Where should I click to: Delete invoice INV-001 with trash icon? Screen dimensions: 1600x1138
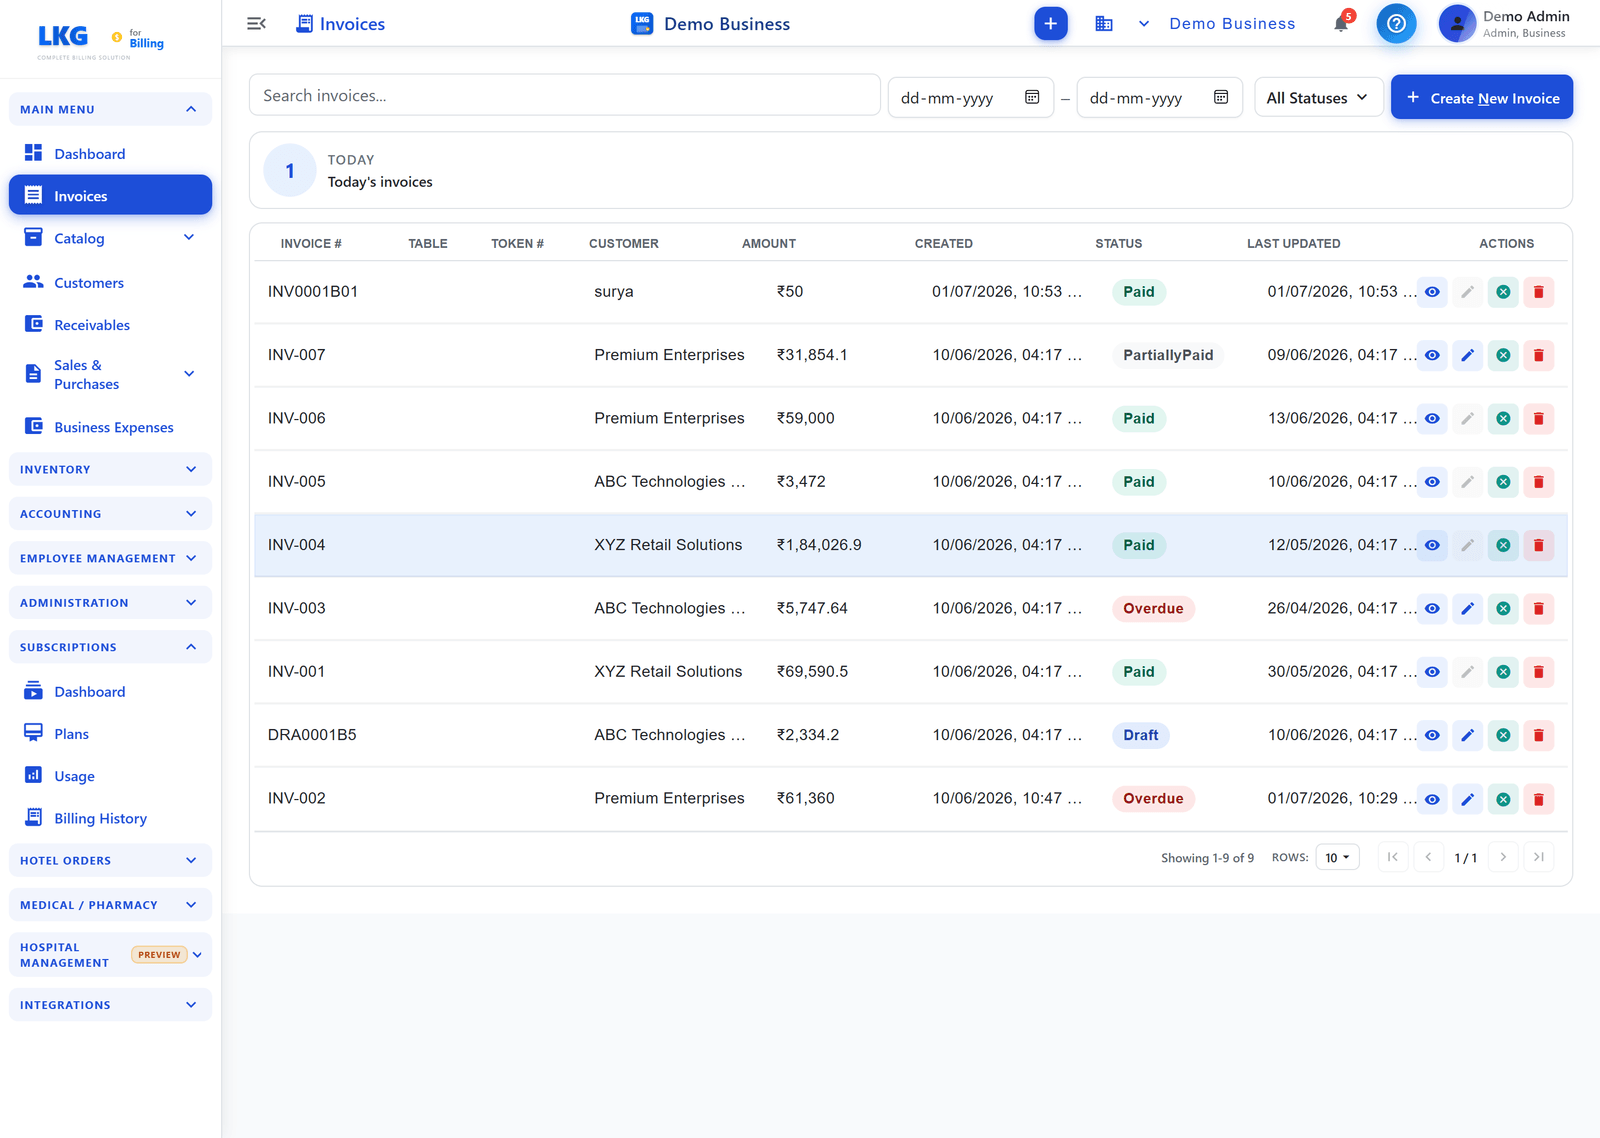[1538, 672]
